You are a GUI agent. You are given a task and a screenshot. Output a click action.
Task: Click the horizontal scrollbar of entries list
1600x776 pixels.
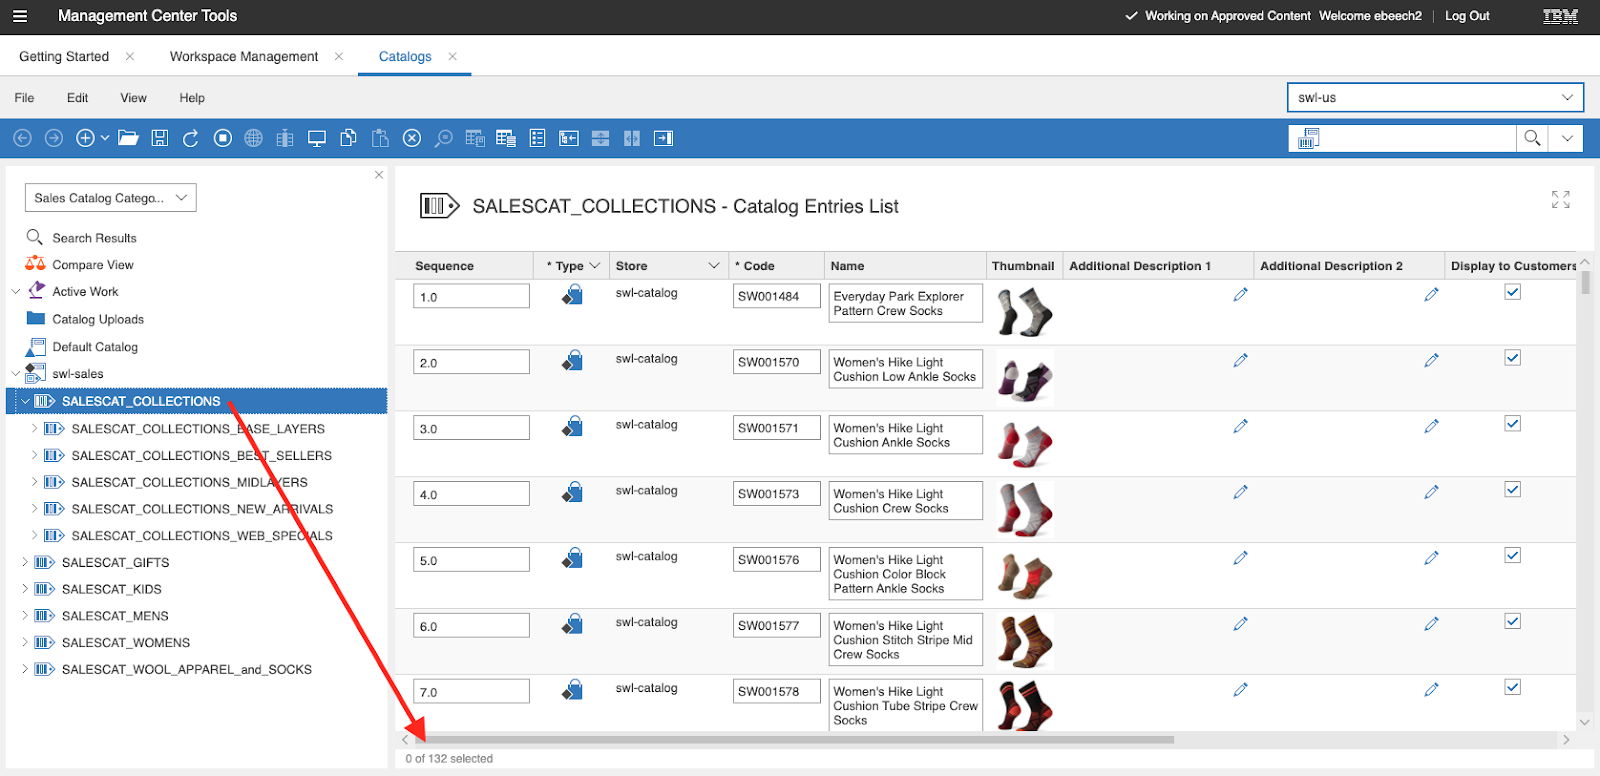pos(794,740)
